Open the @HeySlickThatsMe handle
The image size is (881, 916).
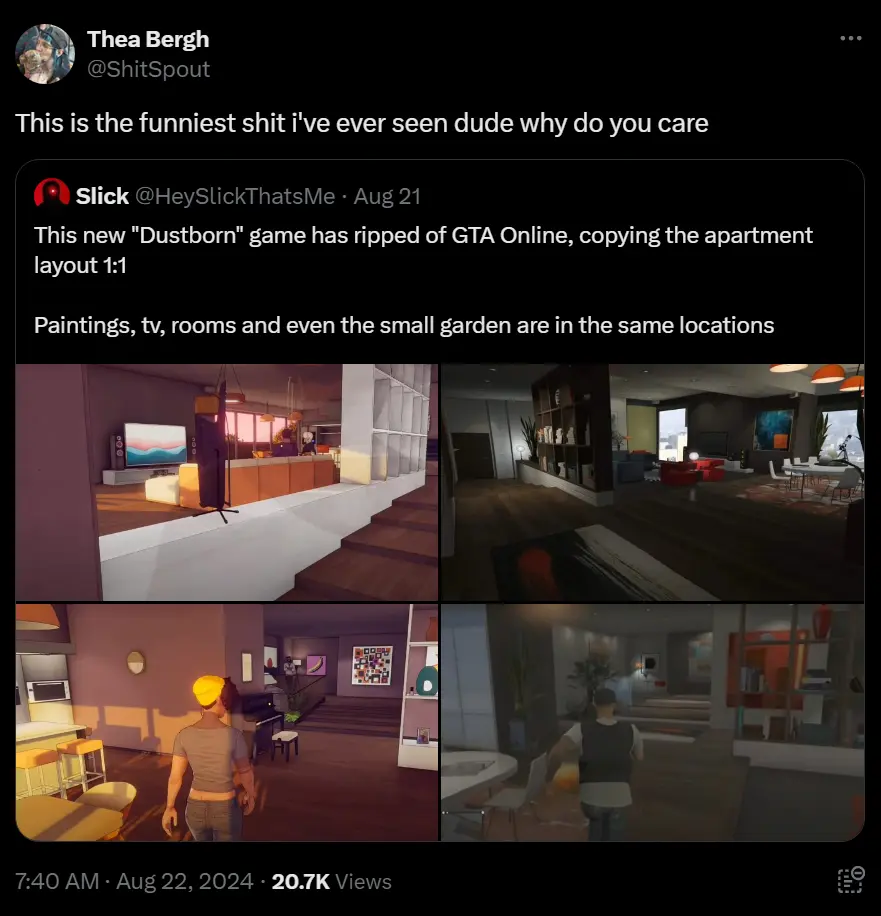pyautogui.click(x=235, y=196)
